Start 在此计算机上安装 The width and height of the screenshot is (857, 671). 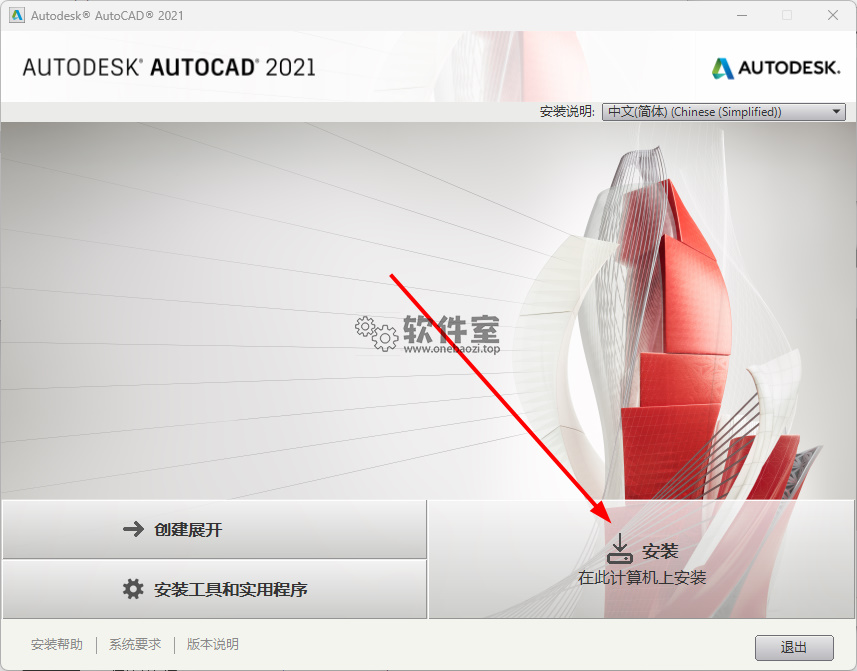coord(642,559)
